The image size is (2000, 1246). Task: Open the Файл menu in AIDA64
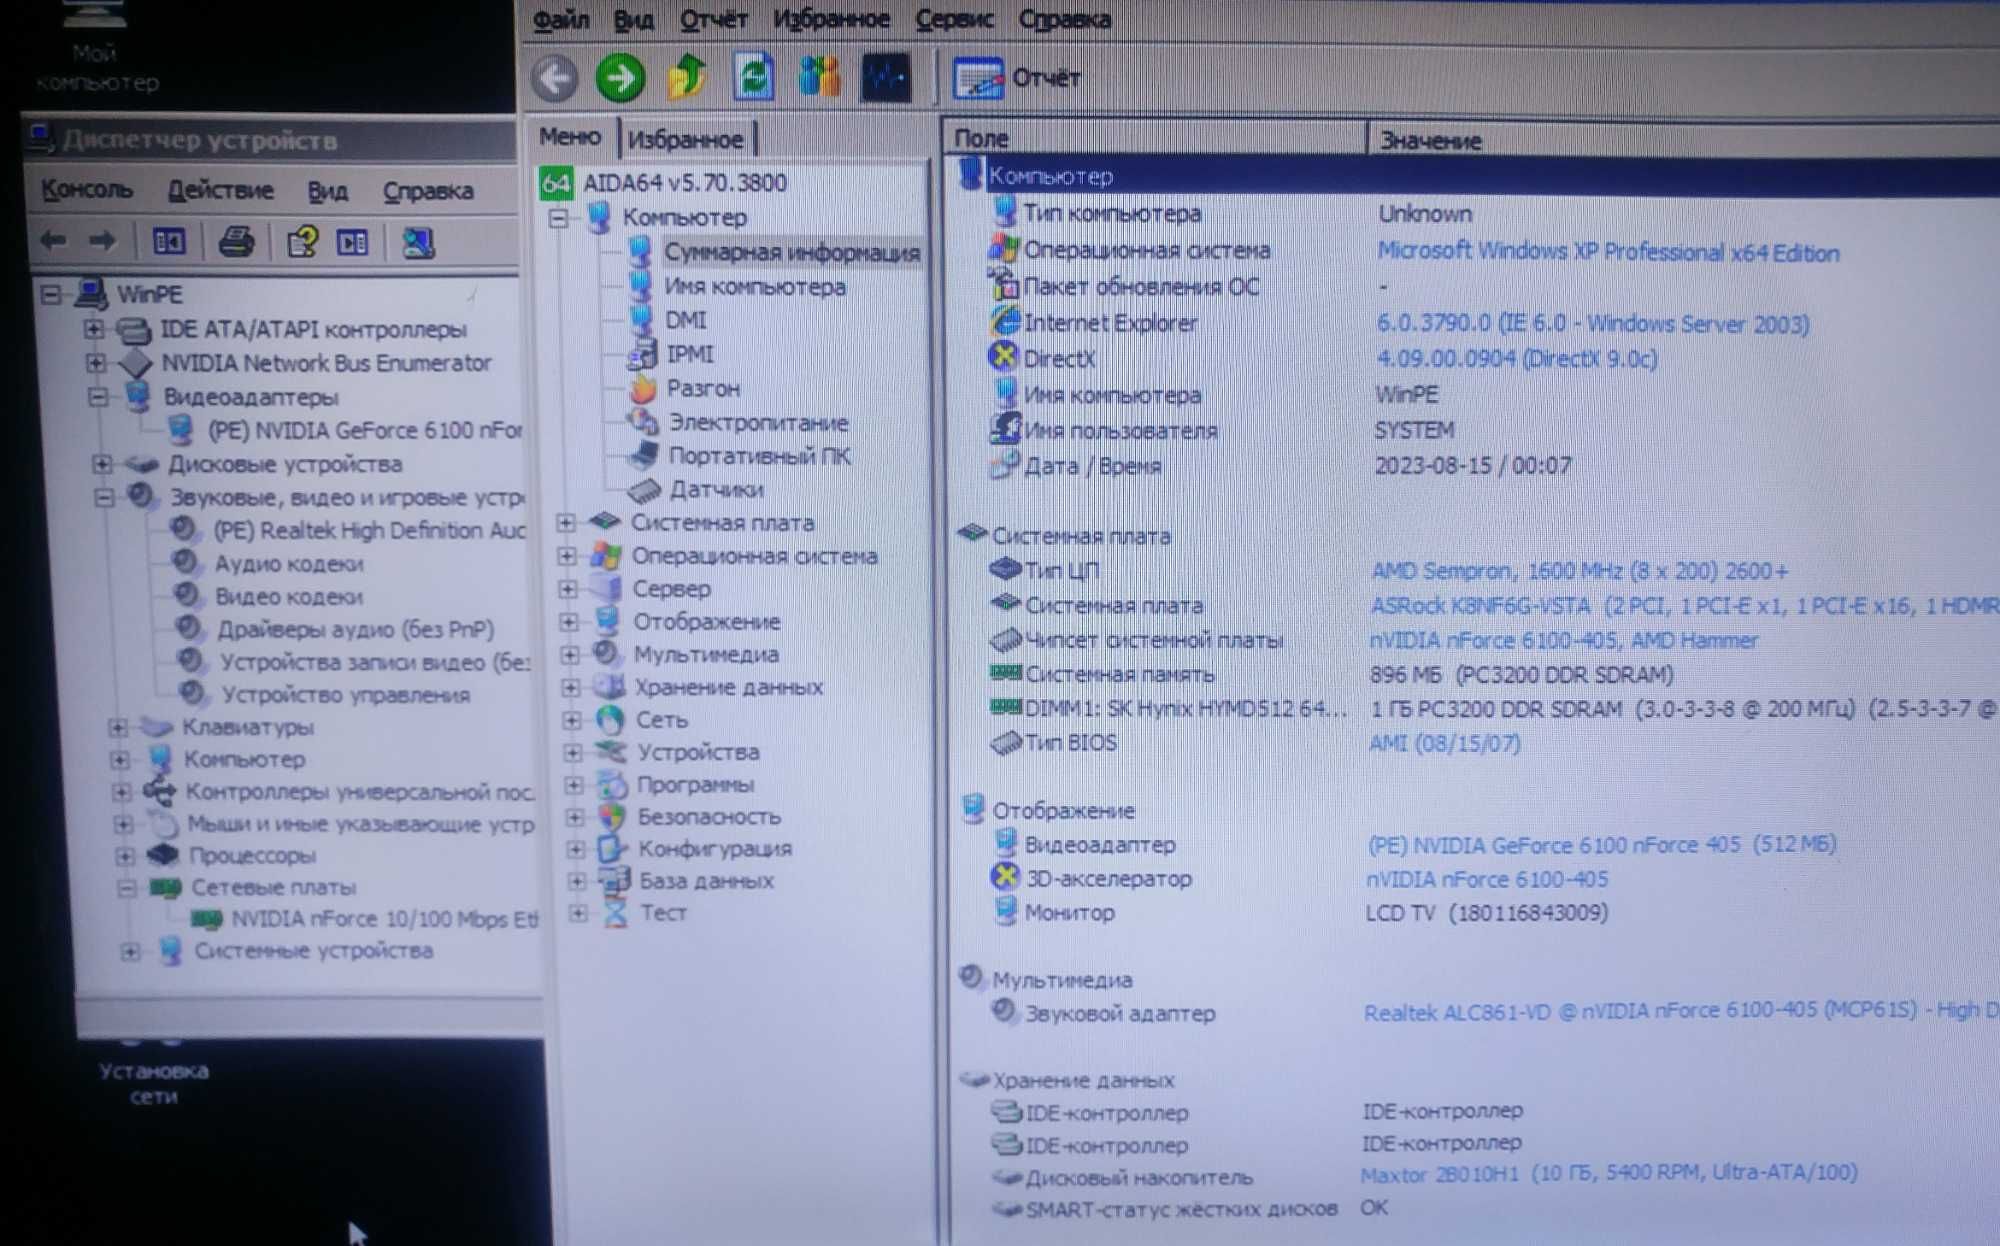561,19
